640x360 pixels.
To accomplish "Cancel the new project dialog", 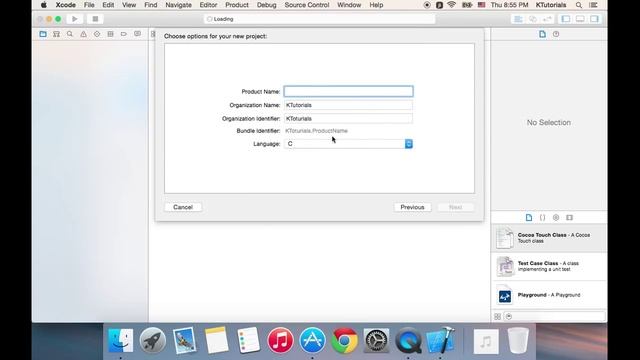I will pyautogui.click(x=183, y=207).
